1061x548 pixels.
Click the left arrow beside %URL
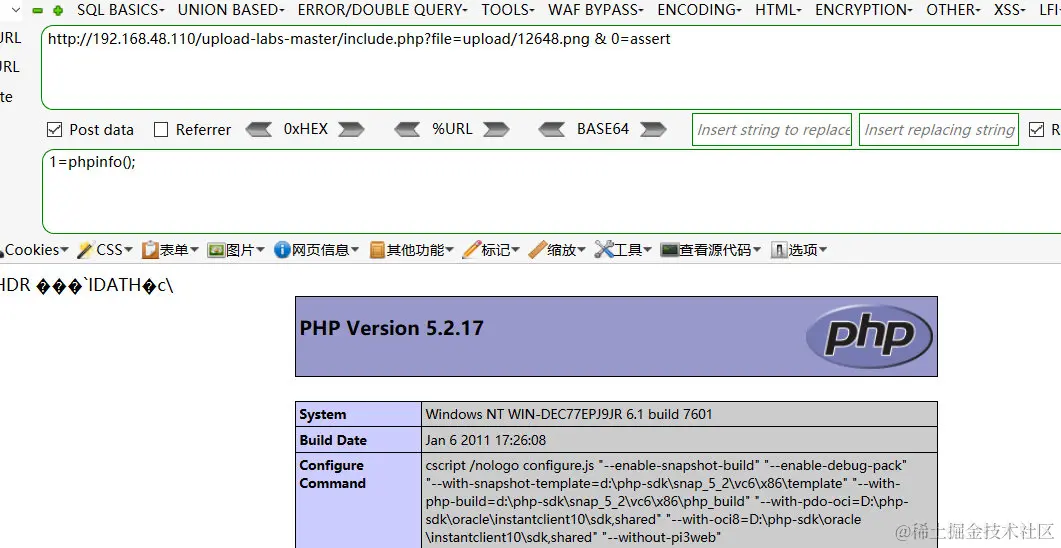point(407,129)
